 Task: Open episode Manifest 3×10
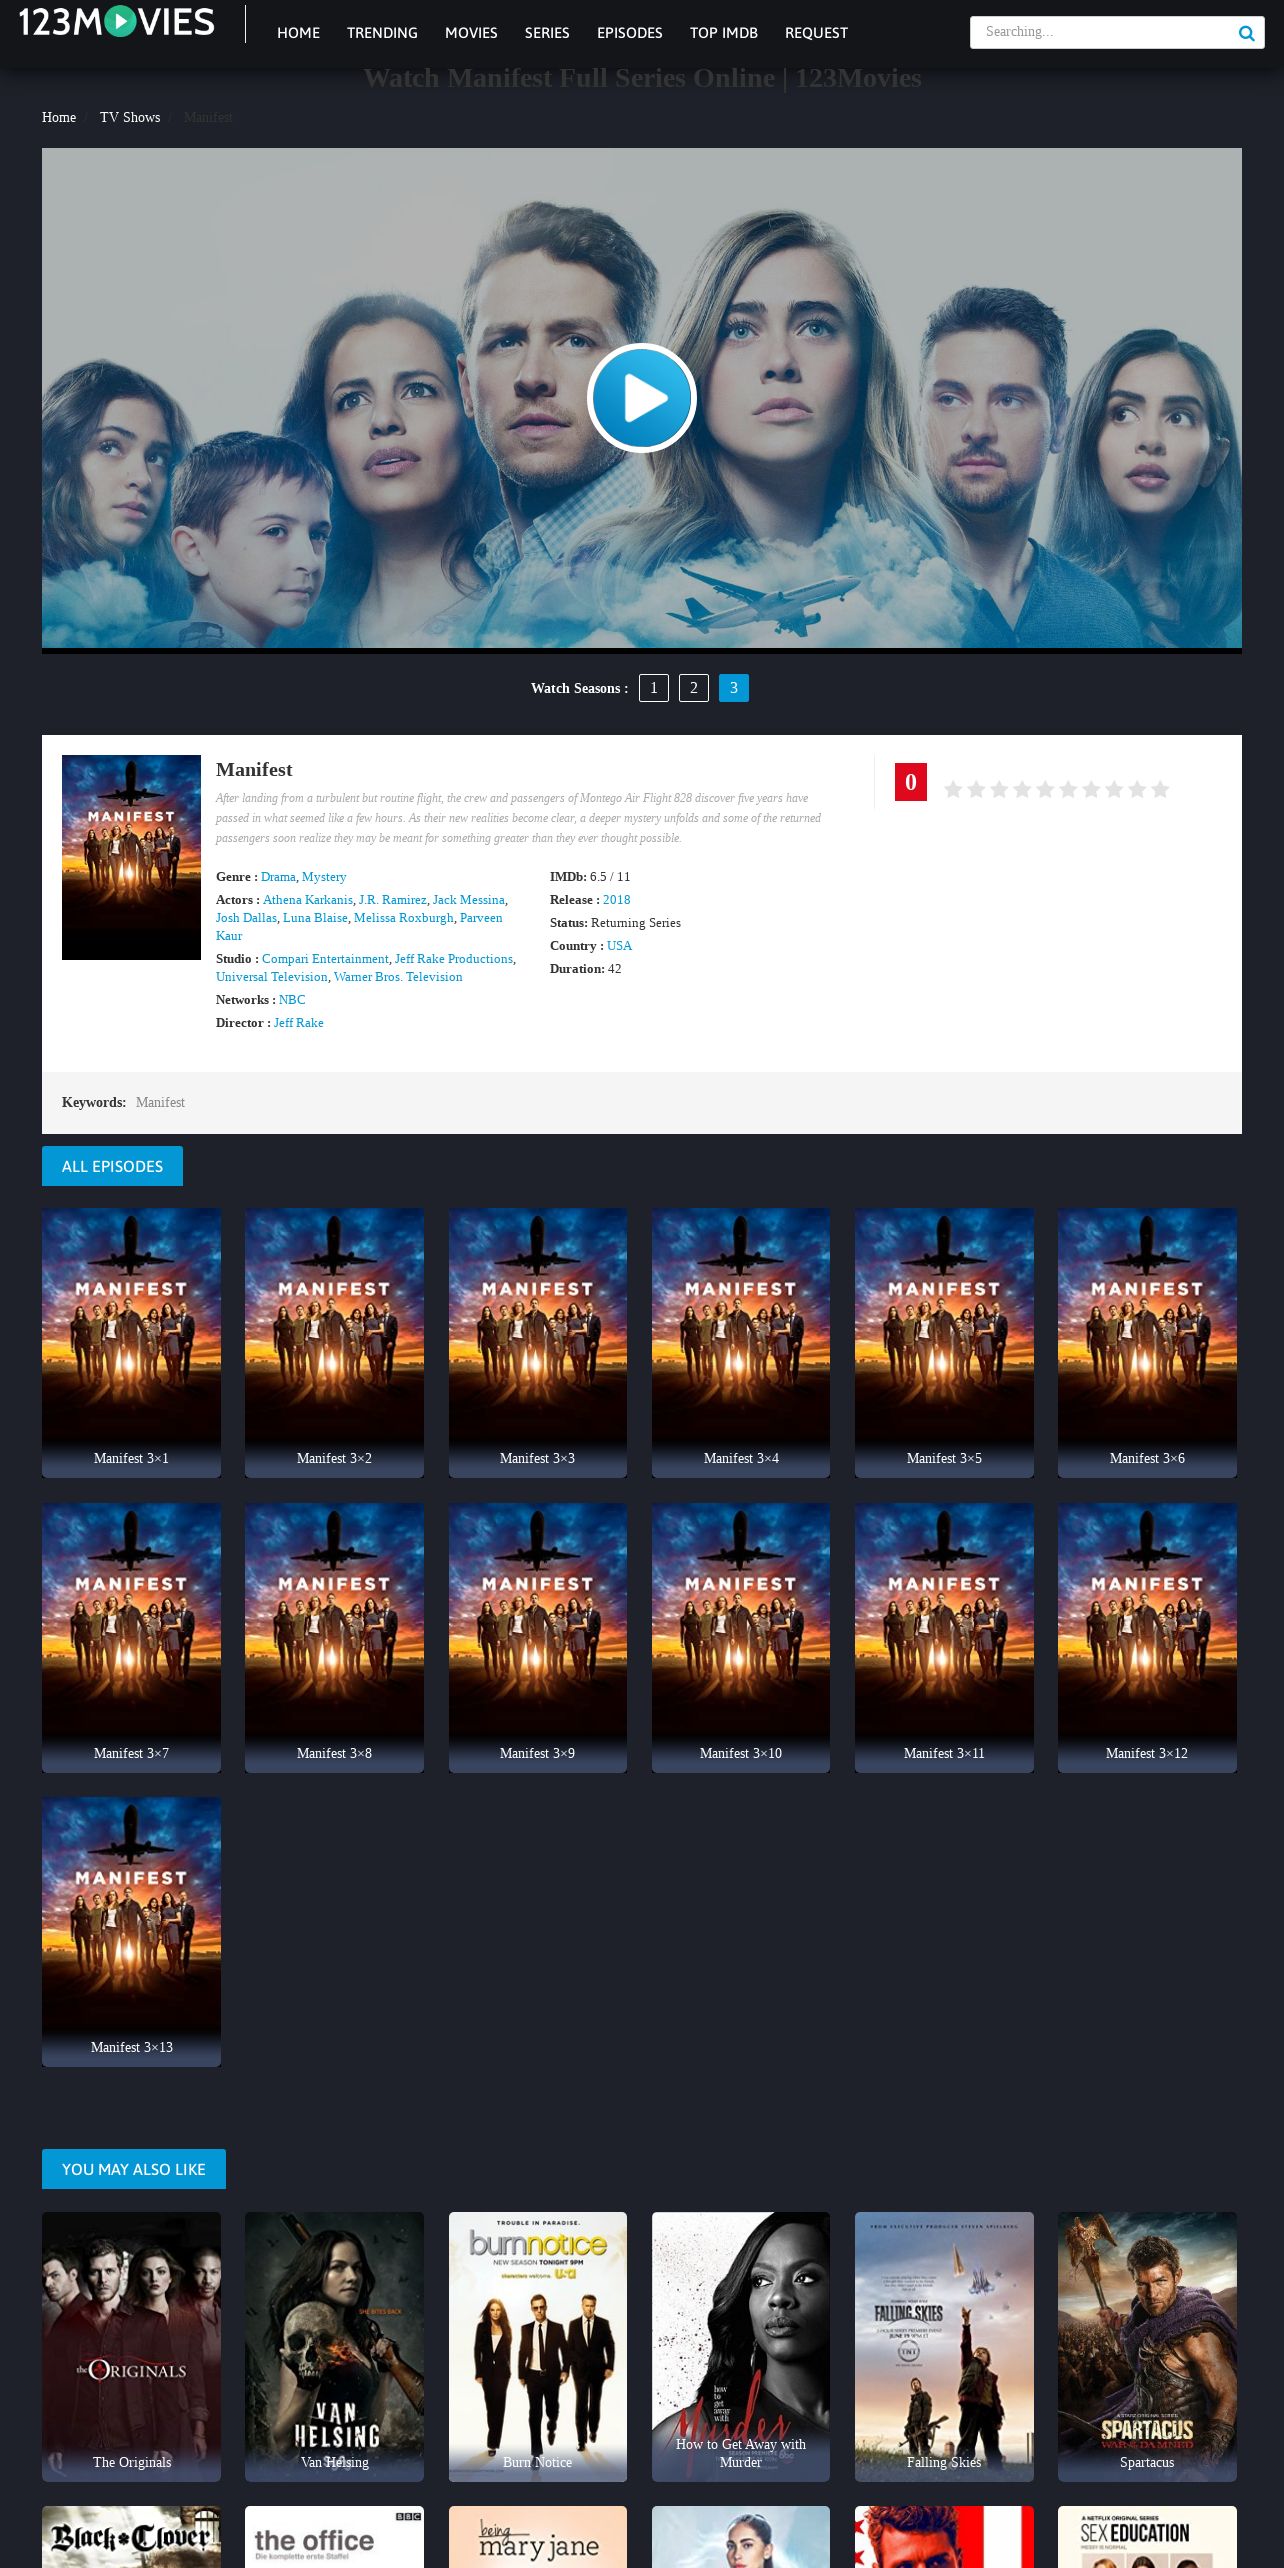(741, 1637)
